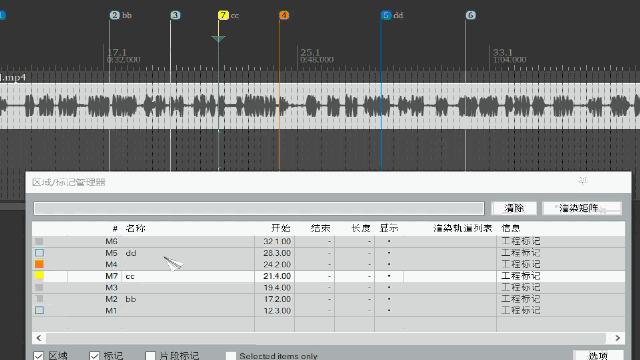Select timeline marker 3
This screenshot has width=640, height=360.
pyautogui.click(x=175, y=15)
